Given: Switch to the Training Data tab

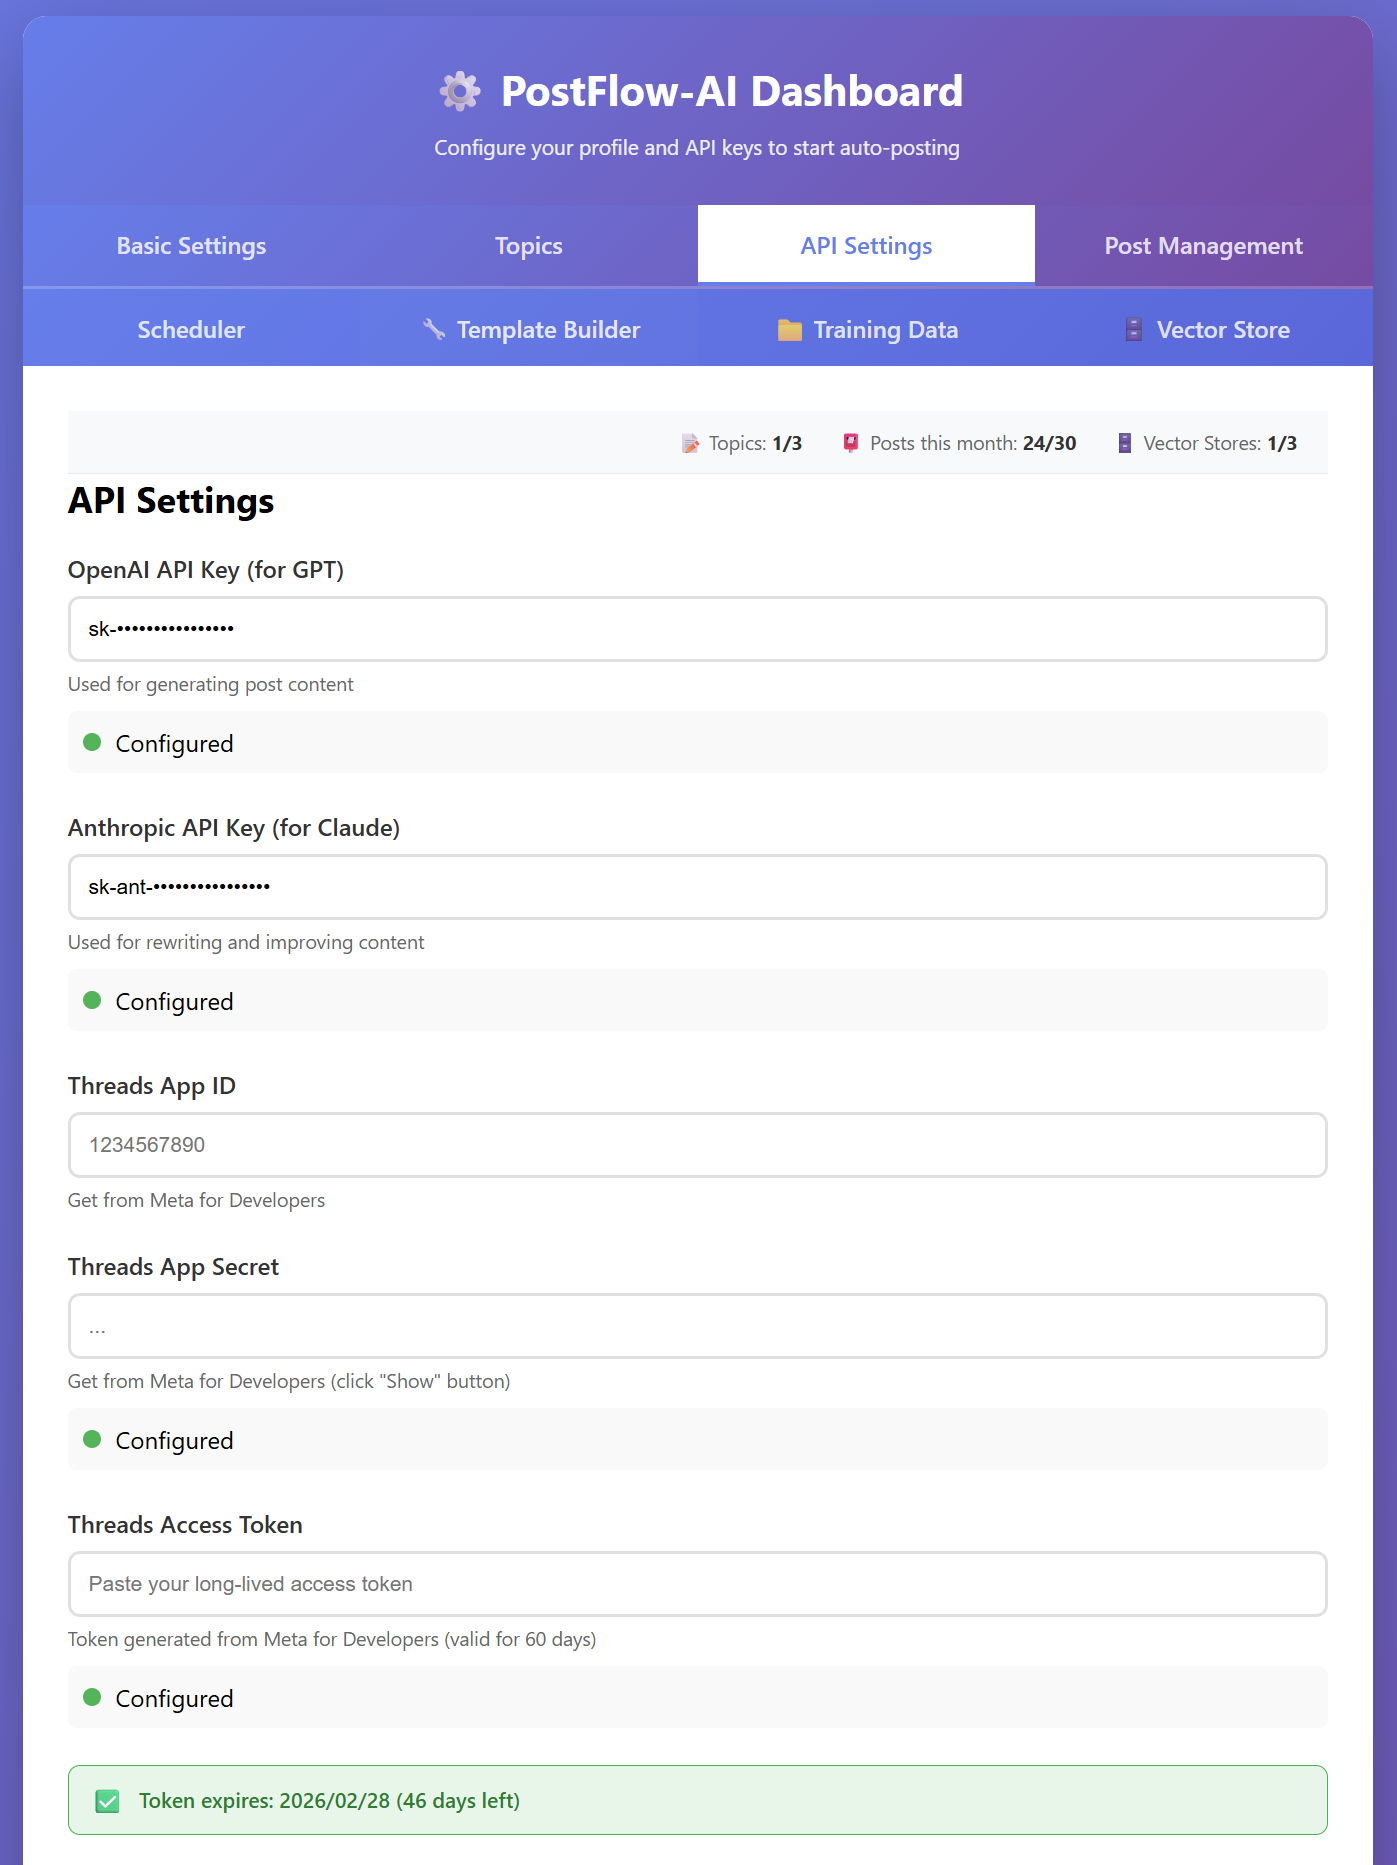Looking at the screenshot, I should tap(866, 329).
